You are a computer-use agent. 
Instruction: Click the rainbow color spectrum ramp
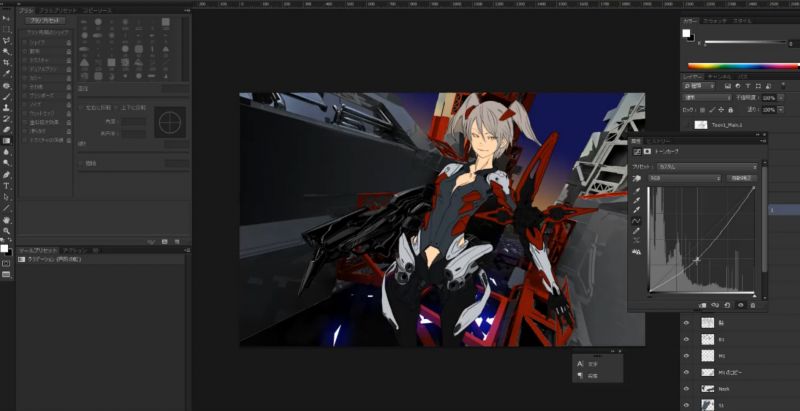click(743, 66)
